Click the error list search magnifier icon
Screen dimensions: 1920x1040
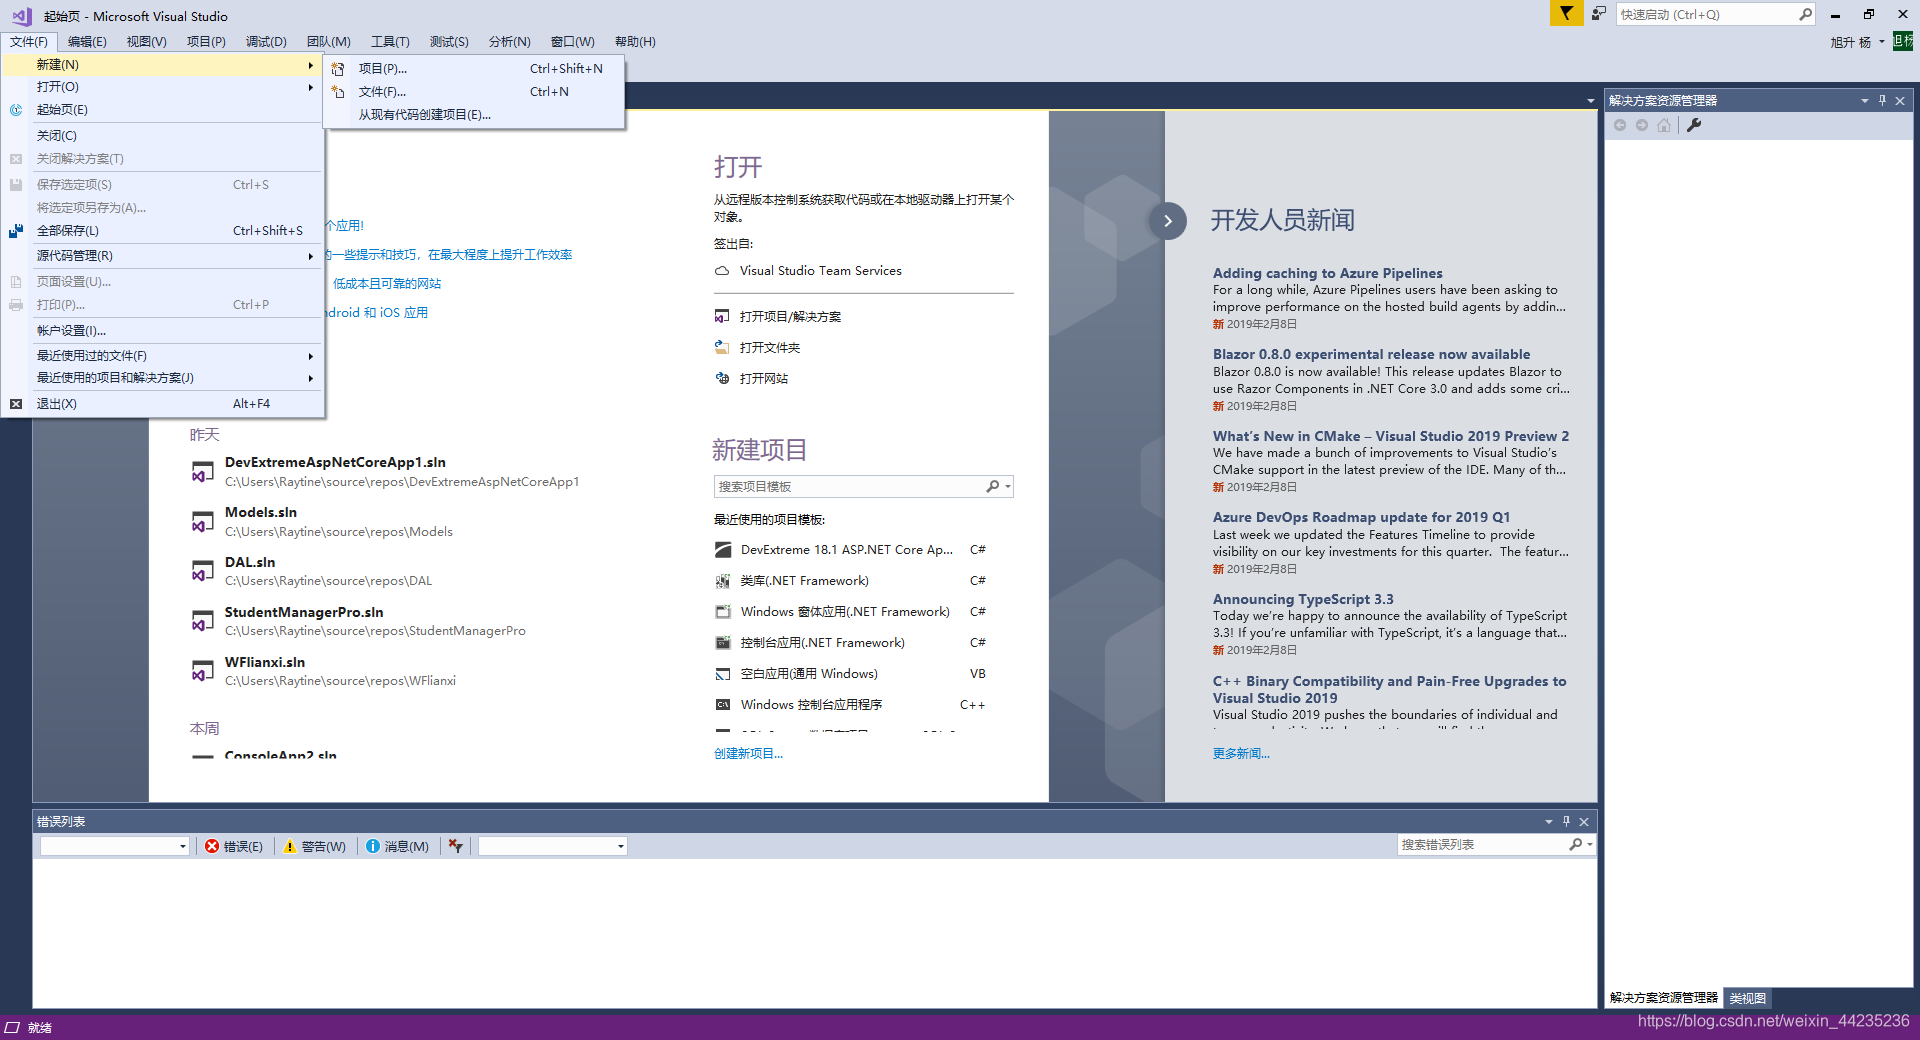coord(1575,845)
